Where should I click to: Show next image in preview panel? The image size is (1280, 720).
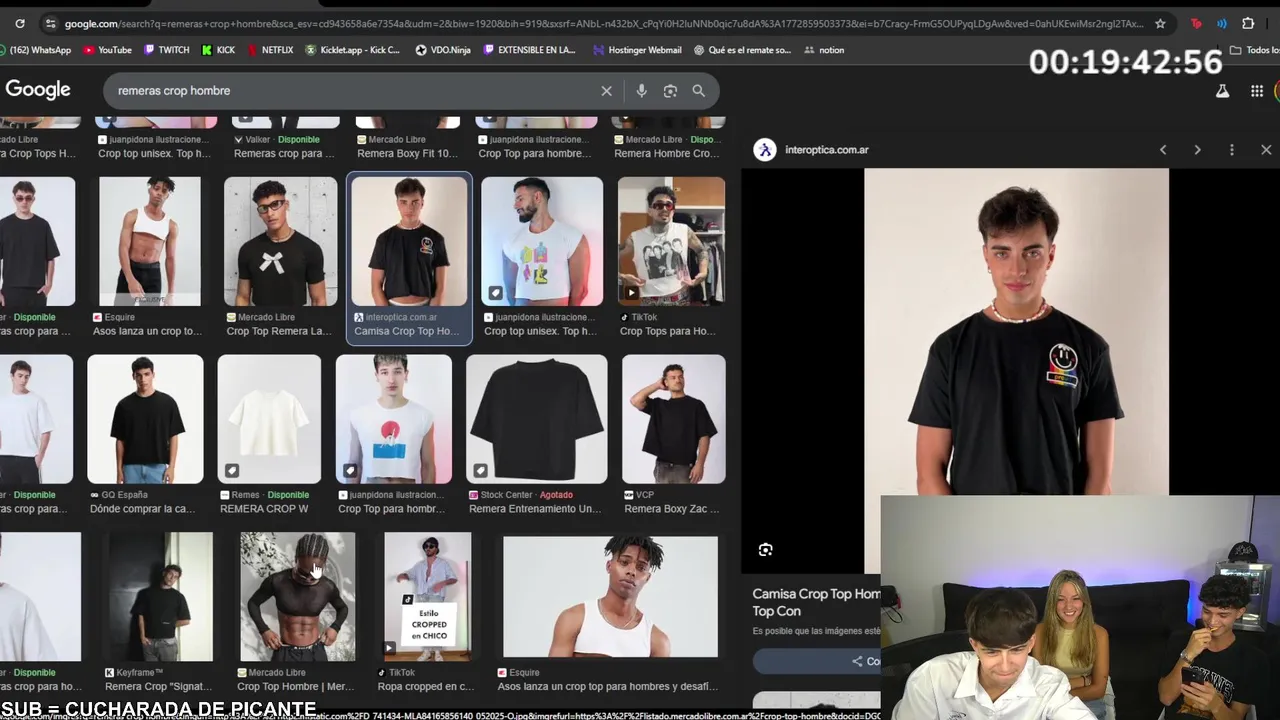pos(1197,150)
